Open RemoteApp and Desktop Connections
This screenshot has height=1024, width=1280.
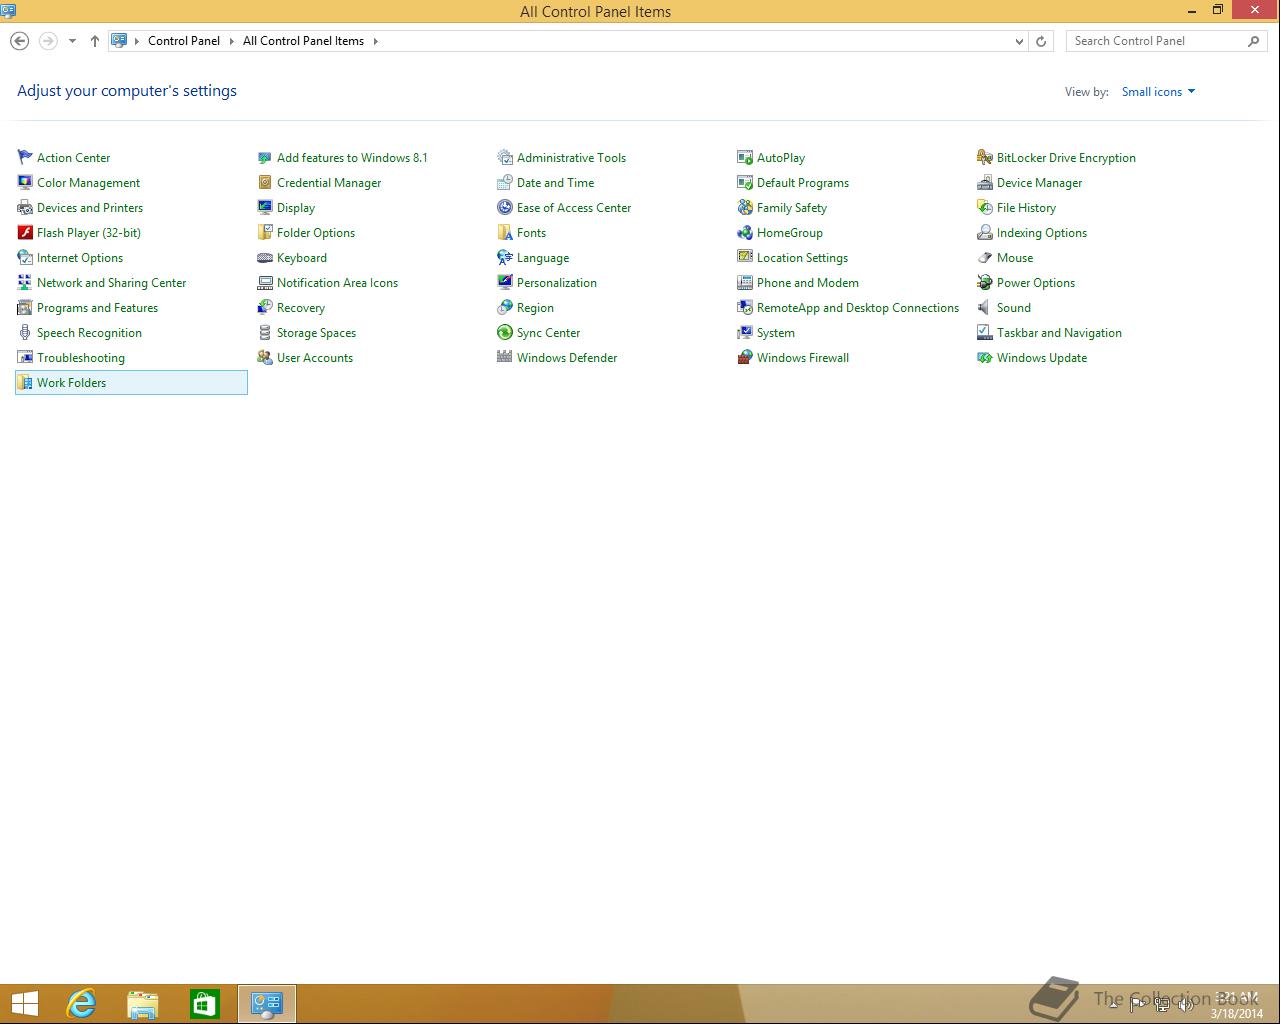point(858,308)
